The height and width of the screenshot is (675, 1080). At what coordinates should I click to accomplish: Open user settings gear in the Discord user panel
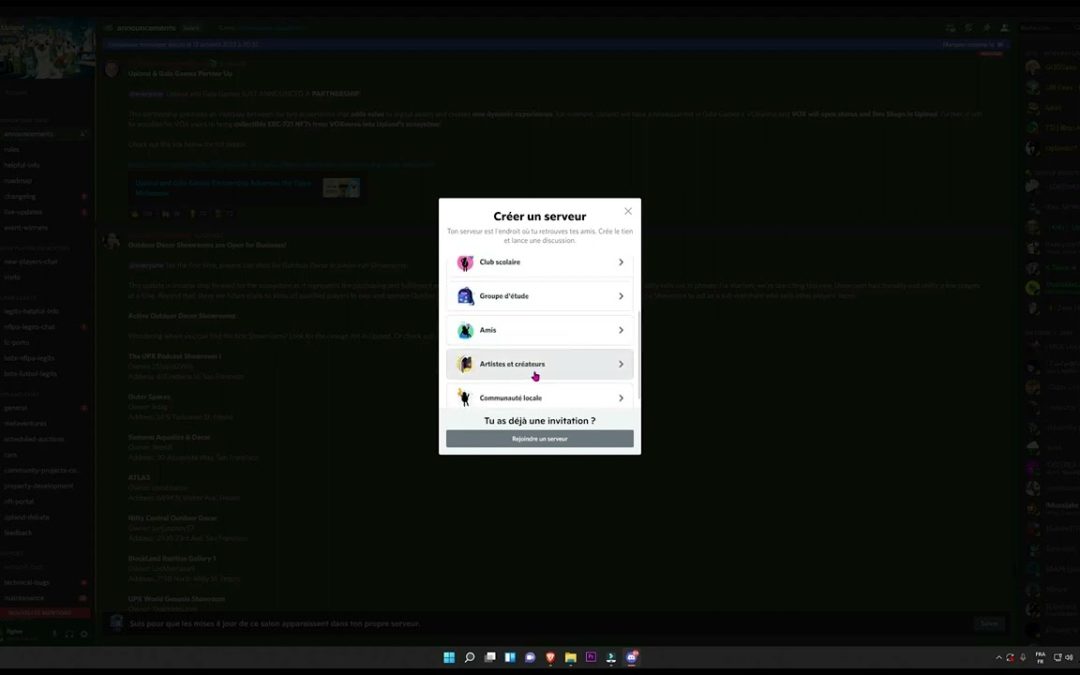(x=84, y=634)
